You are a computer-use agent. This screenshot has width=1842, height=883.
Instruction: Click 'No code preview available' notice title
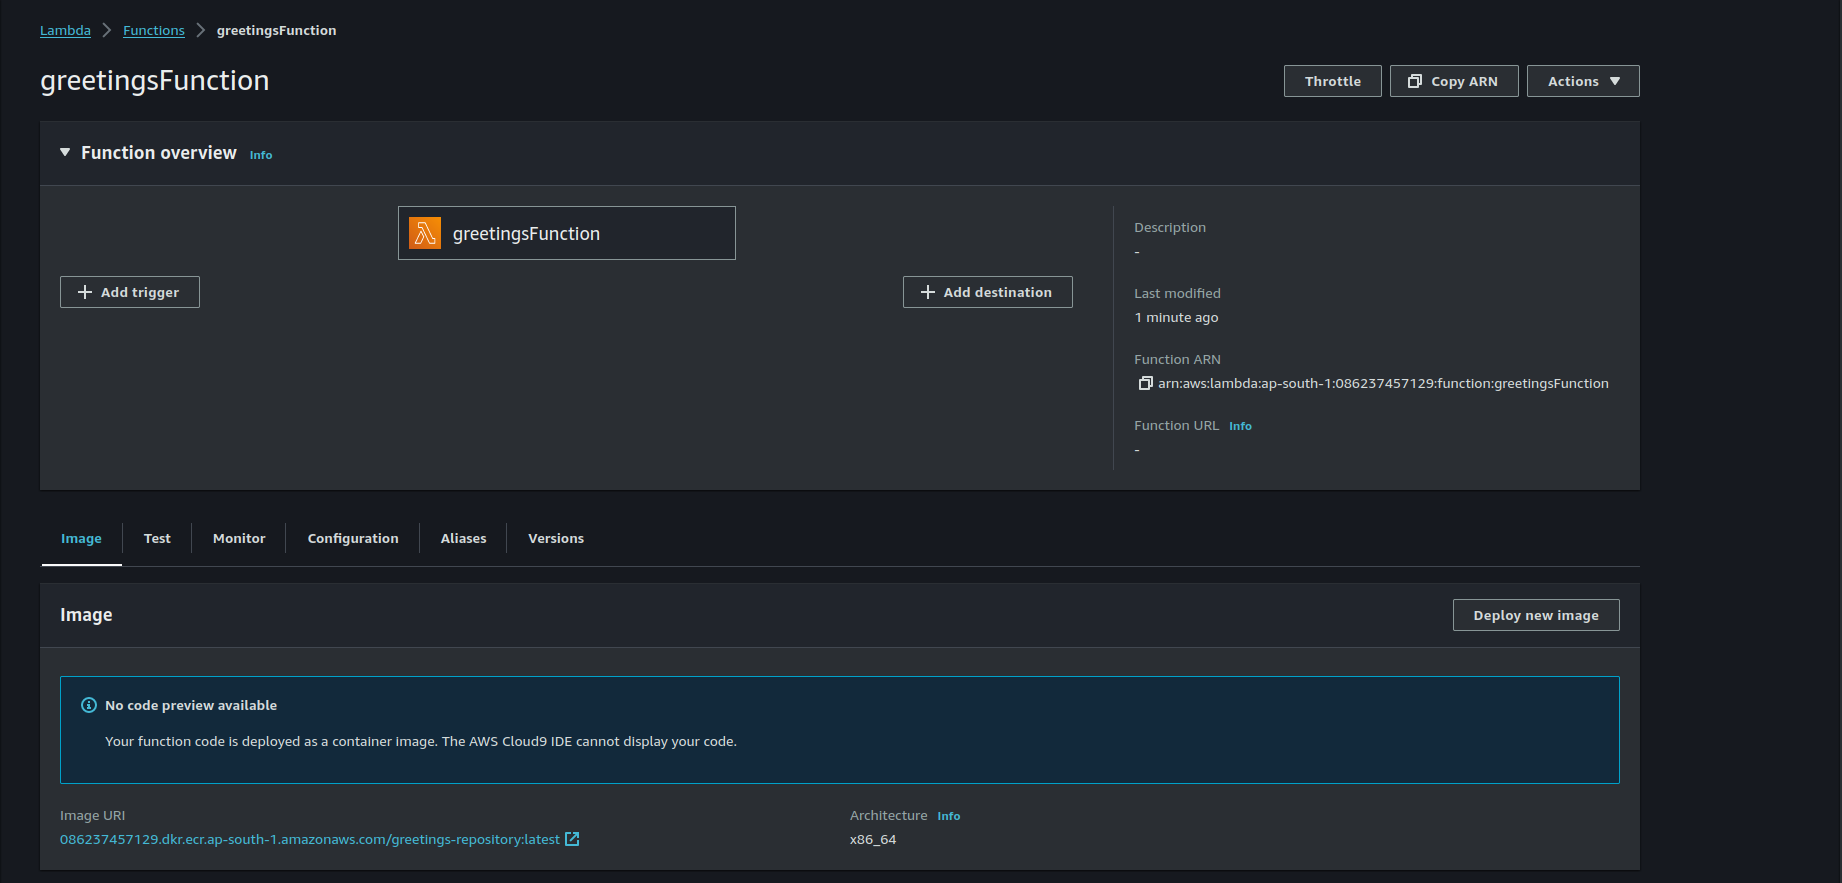191,705
